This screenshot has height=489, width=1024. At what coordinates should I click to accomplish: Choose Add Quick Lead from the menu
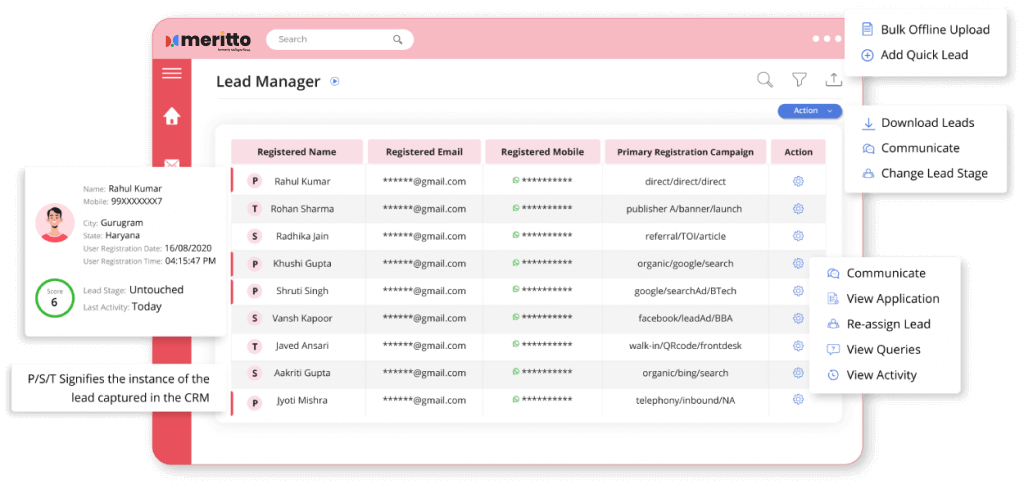tap(923, 55)
